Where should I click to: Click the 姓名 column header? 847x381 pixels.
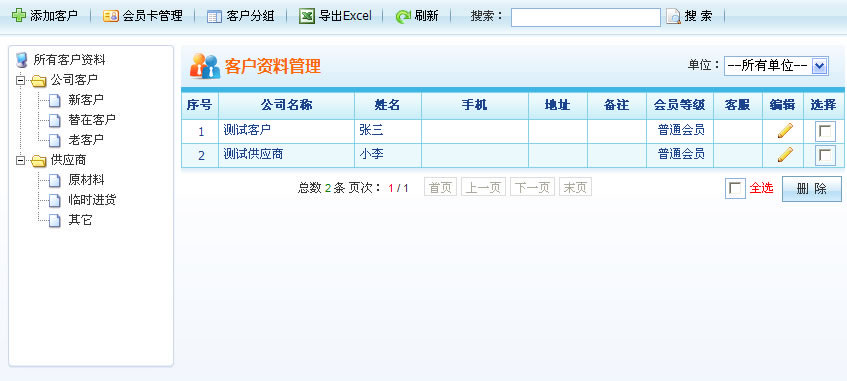click(388, 105)
